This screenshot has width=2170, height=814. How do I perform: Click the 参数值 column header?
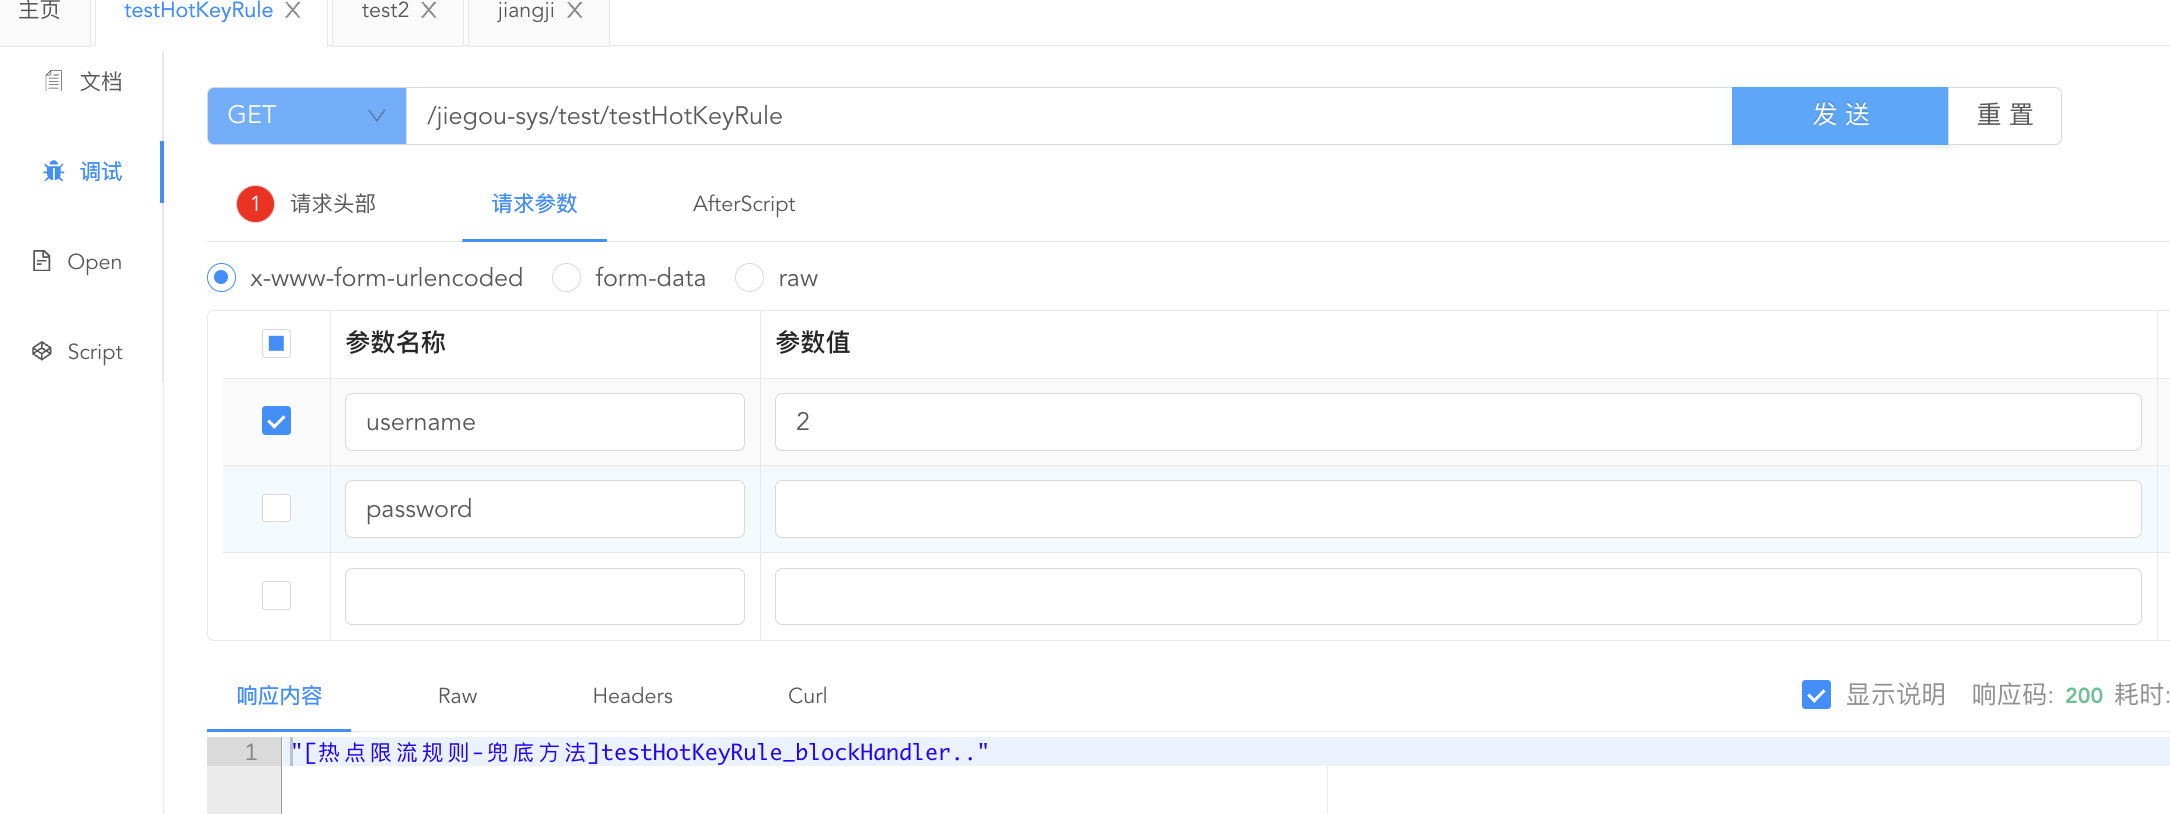813,343
